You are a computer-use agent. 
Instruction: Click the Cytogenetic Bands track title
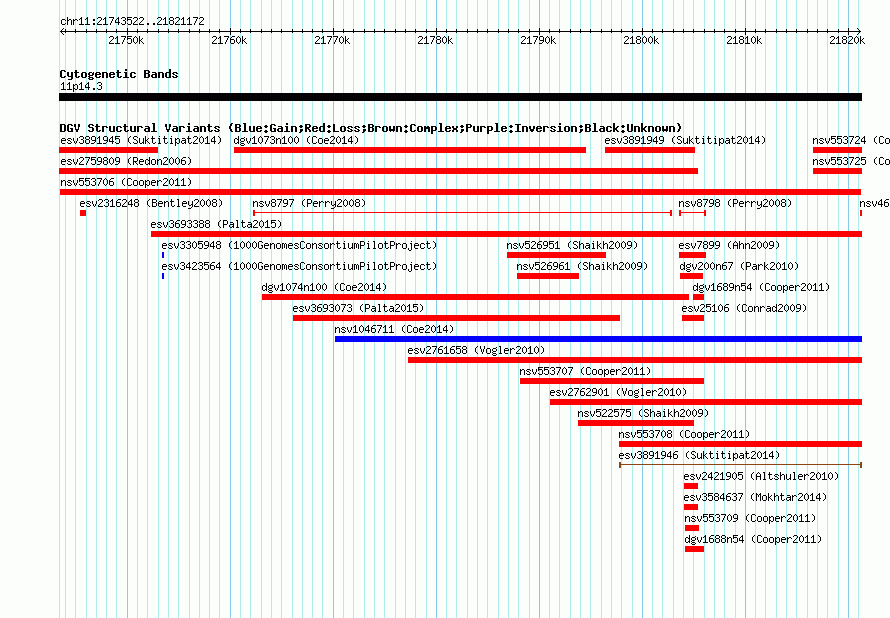(119, 74)
